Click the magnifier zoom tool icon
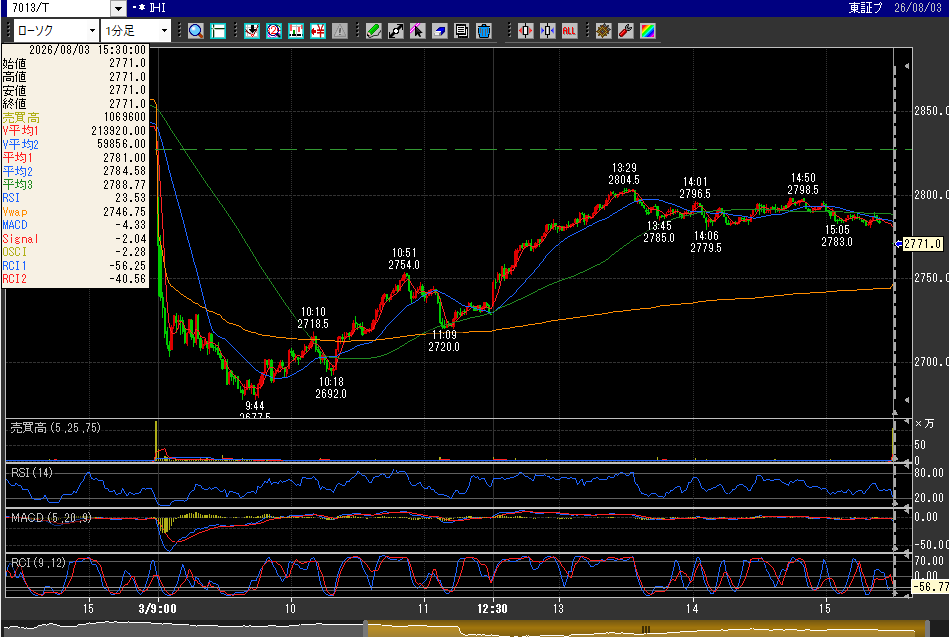949x637 pixels. [195, 31]
